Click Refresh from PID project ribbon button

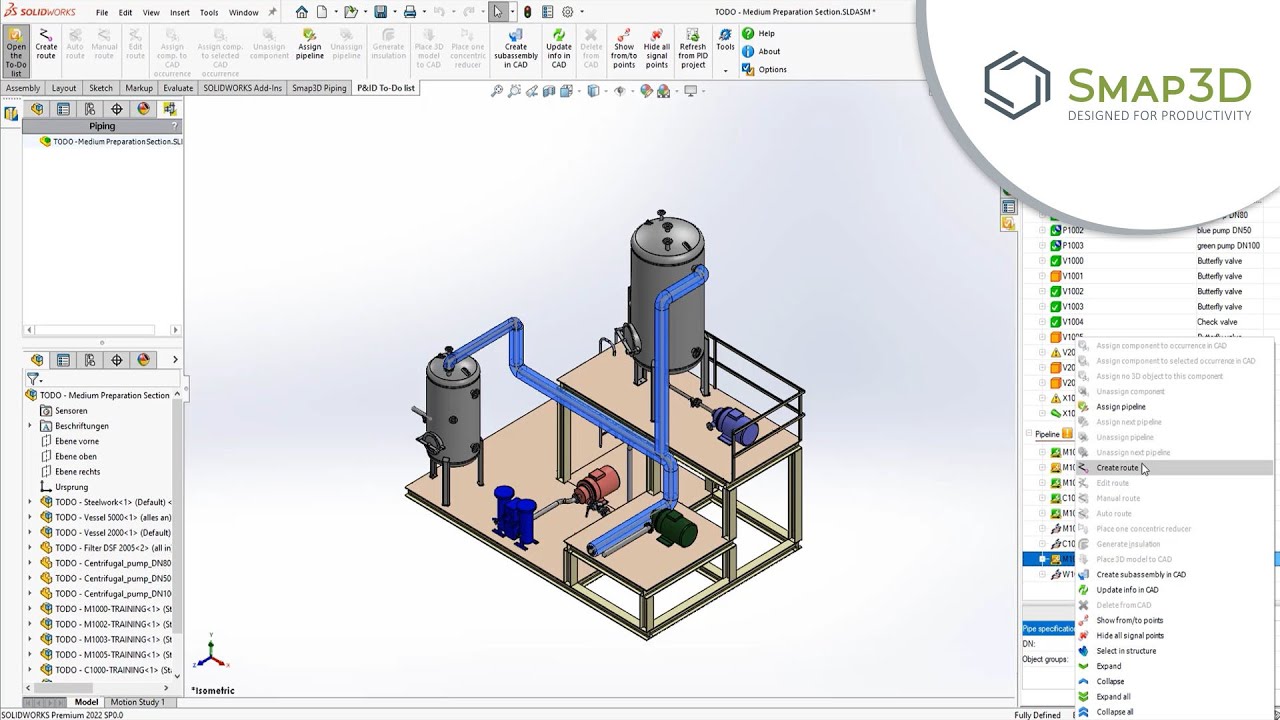pyautogui.click(x=693, y=49)
